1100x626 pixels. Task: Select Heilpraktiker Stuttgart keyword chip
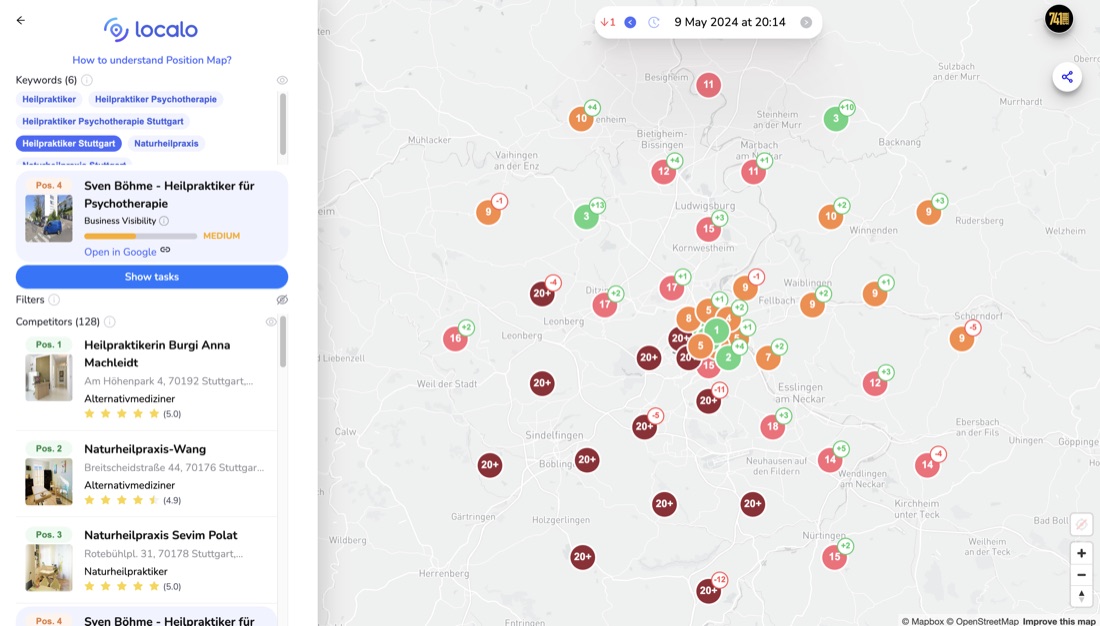(x=69, y=143)
